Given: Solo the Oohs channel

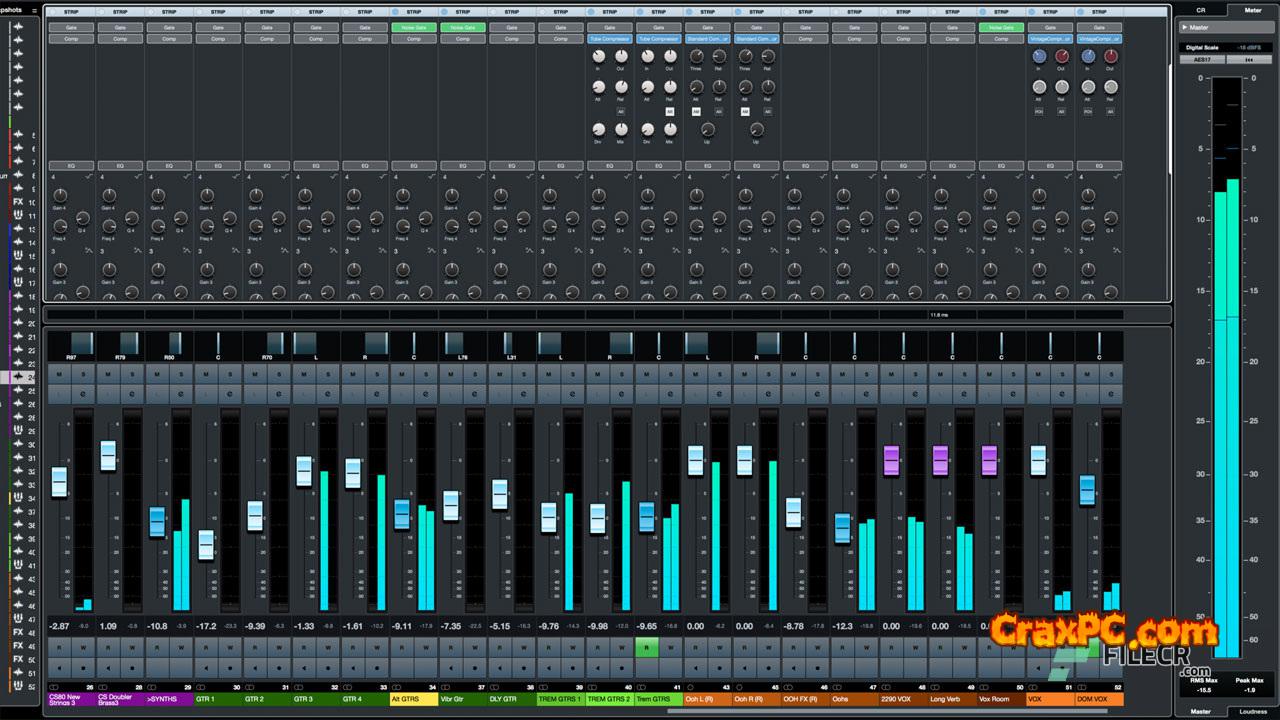Looking at the screenshot, I should click(866, 374).
